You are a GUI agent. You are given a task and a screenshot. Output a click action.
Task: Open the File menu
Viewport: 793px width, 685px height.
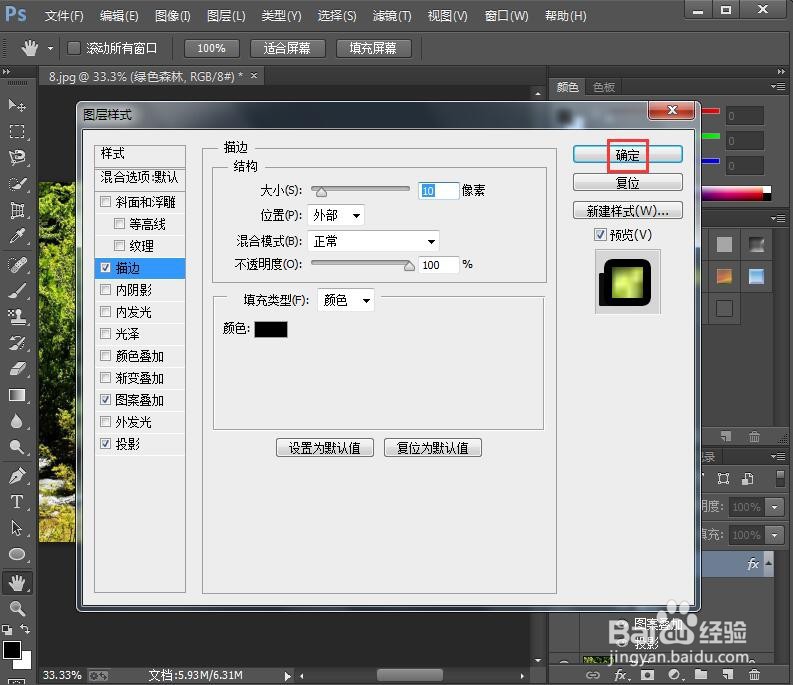(x=64, y=16)
